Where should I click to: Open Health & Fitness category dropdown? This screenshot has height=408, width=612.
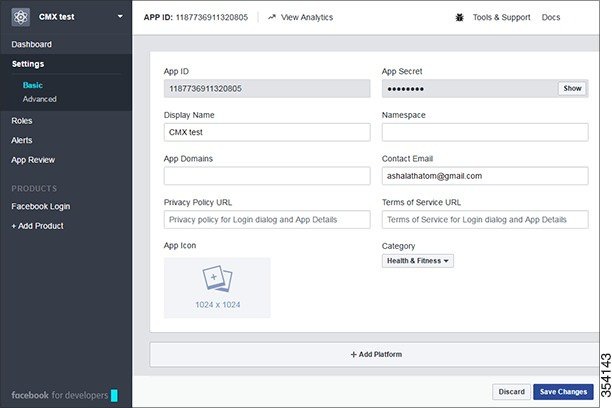[x=418, y=261]
